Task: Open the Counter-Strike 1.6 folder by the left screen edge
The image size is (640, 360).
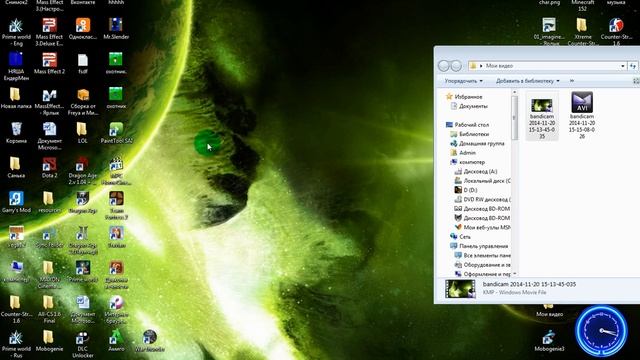Action: pos(16,309)
